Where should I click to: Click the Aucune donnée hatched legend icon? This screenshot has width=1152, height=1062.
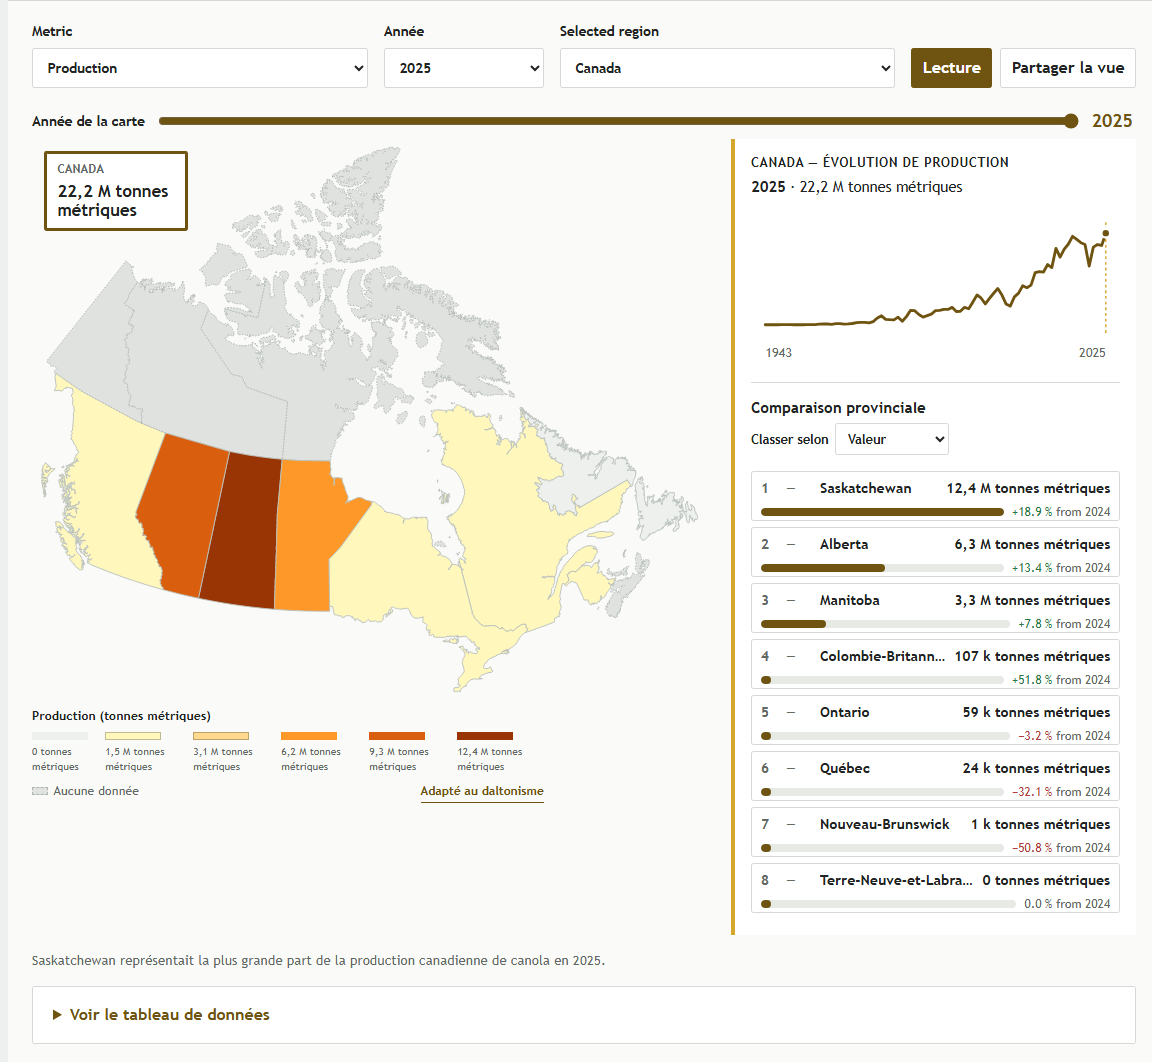pyautogui.click(x=40, y=791)
